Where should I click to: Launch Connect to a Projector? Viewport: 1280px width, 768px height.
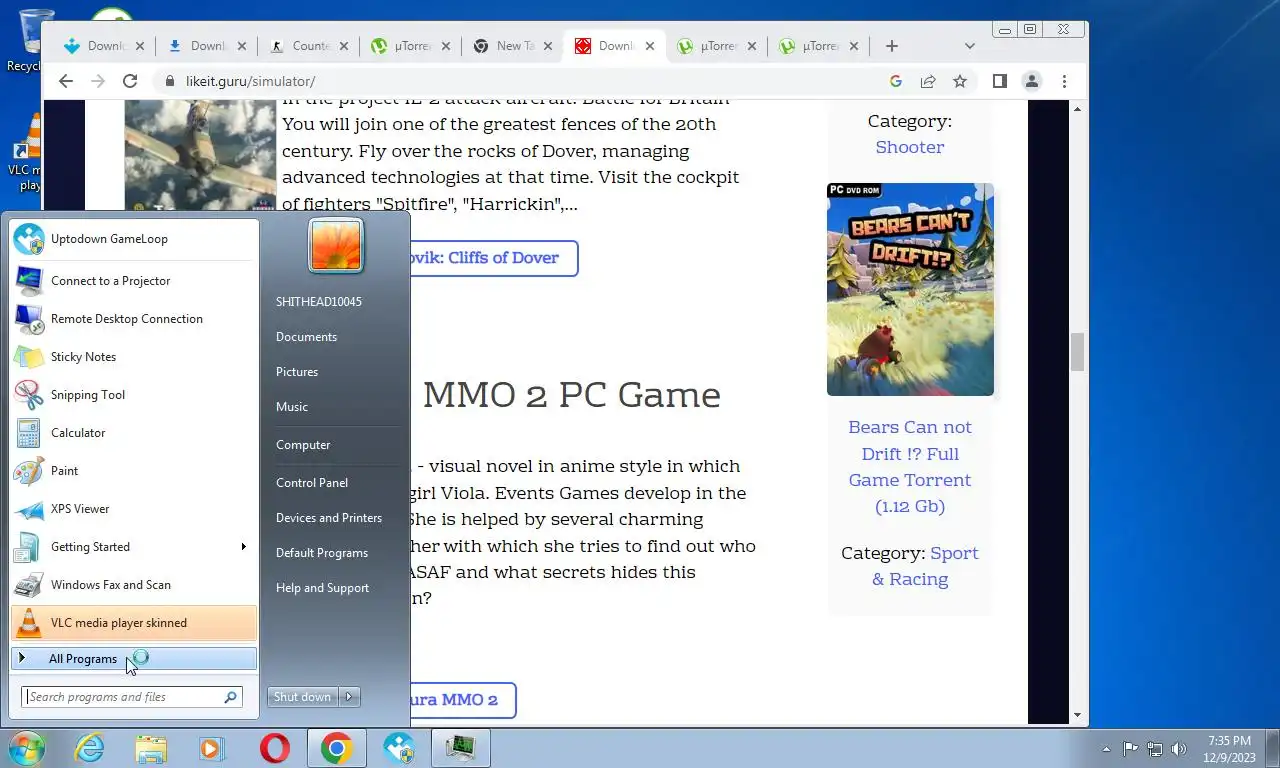134,281
